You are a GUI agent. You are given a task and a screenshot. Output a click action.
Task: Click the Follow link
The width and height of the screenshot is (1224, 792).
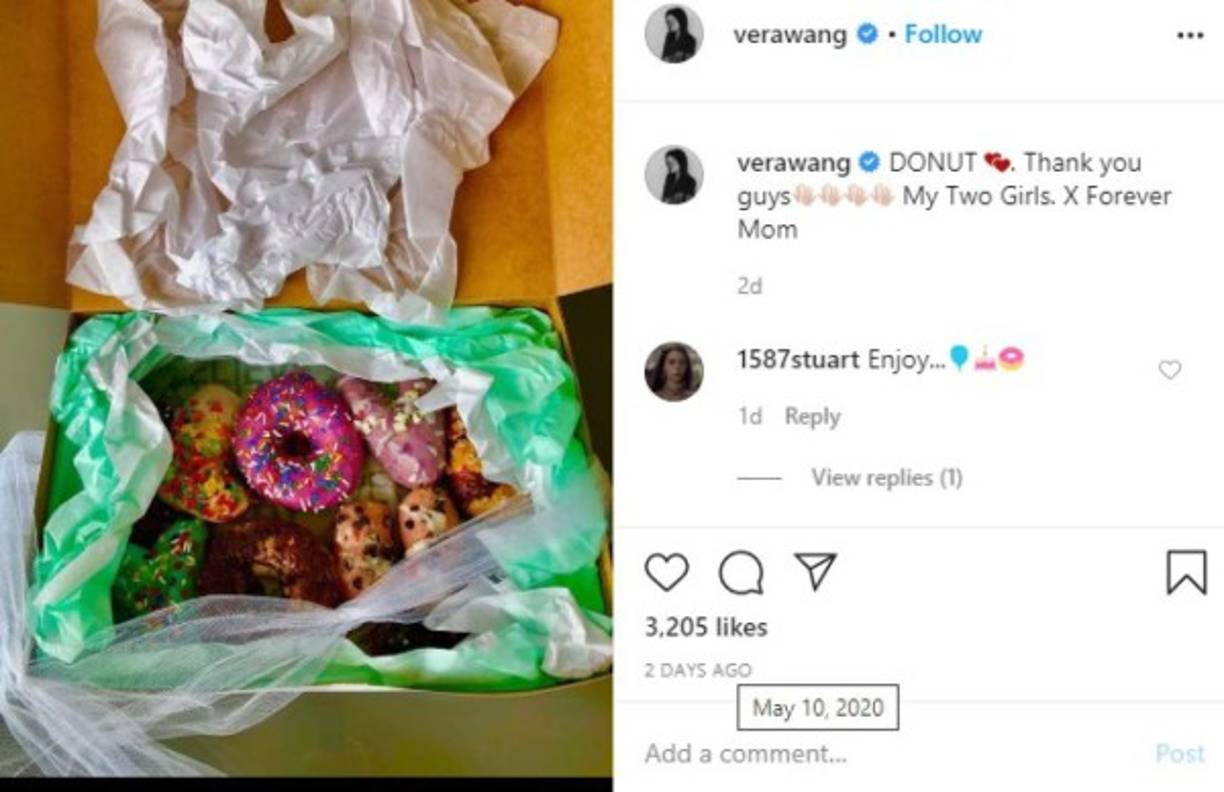pos(943,34)
